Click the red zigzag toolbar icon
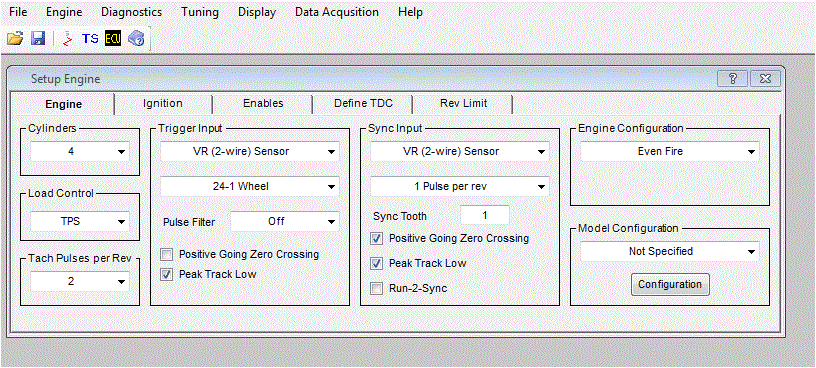 (x=68, y=39)
